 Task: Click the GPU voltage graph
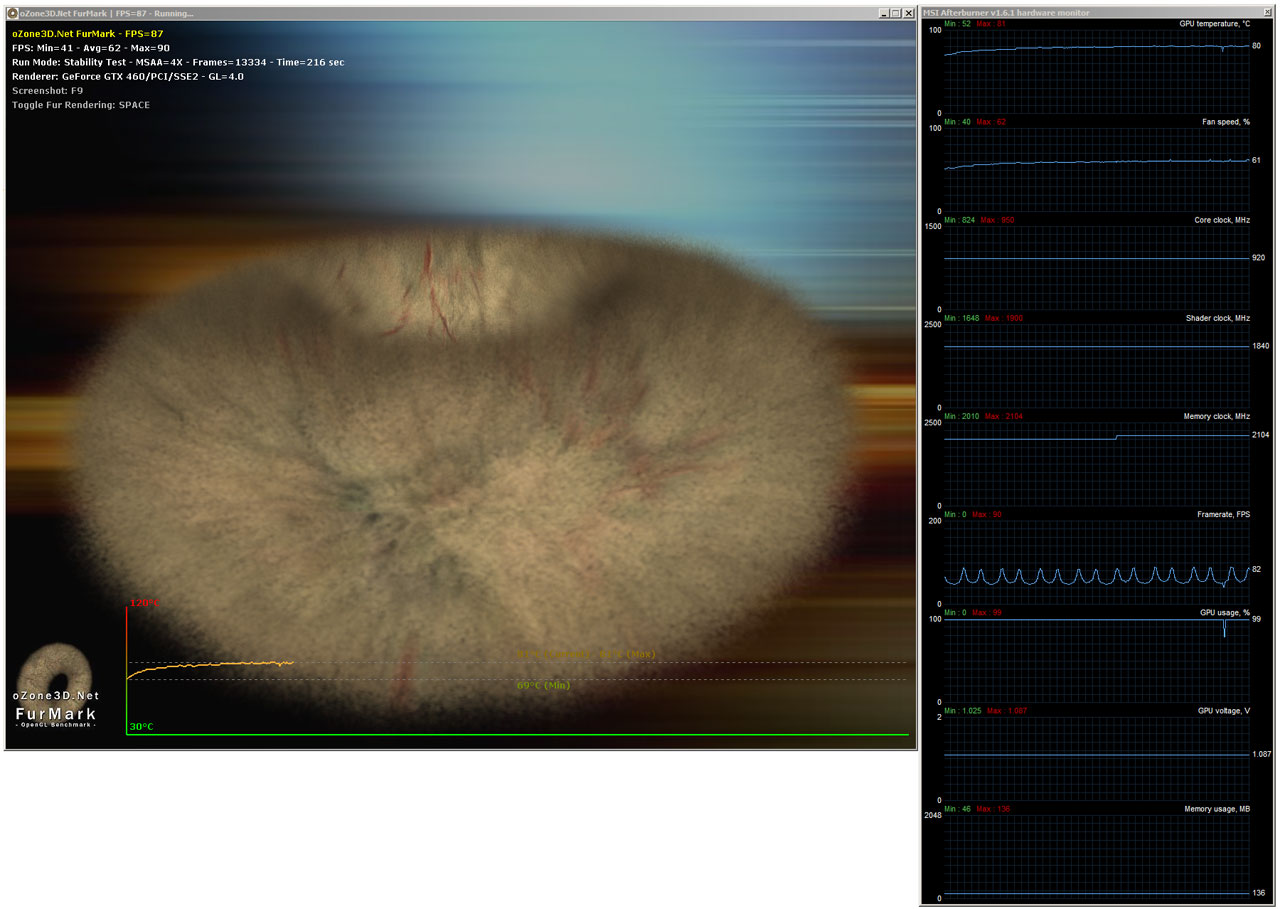[1095, 757]
